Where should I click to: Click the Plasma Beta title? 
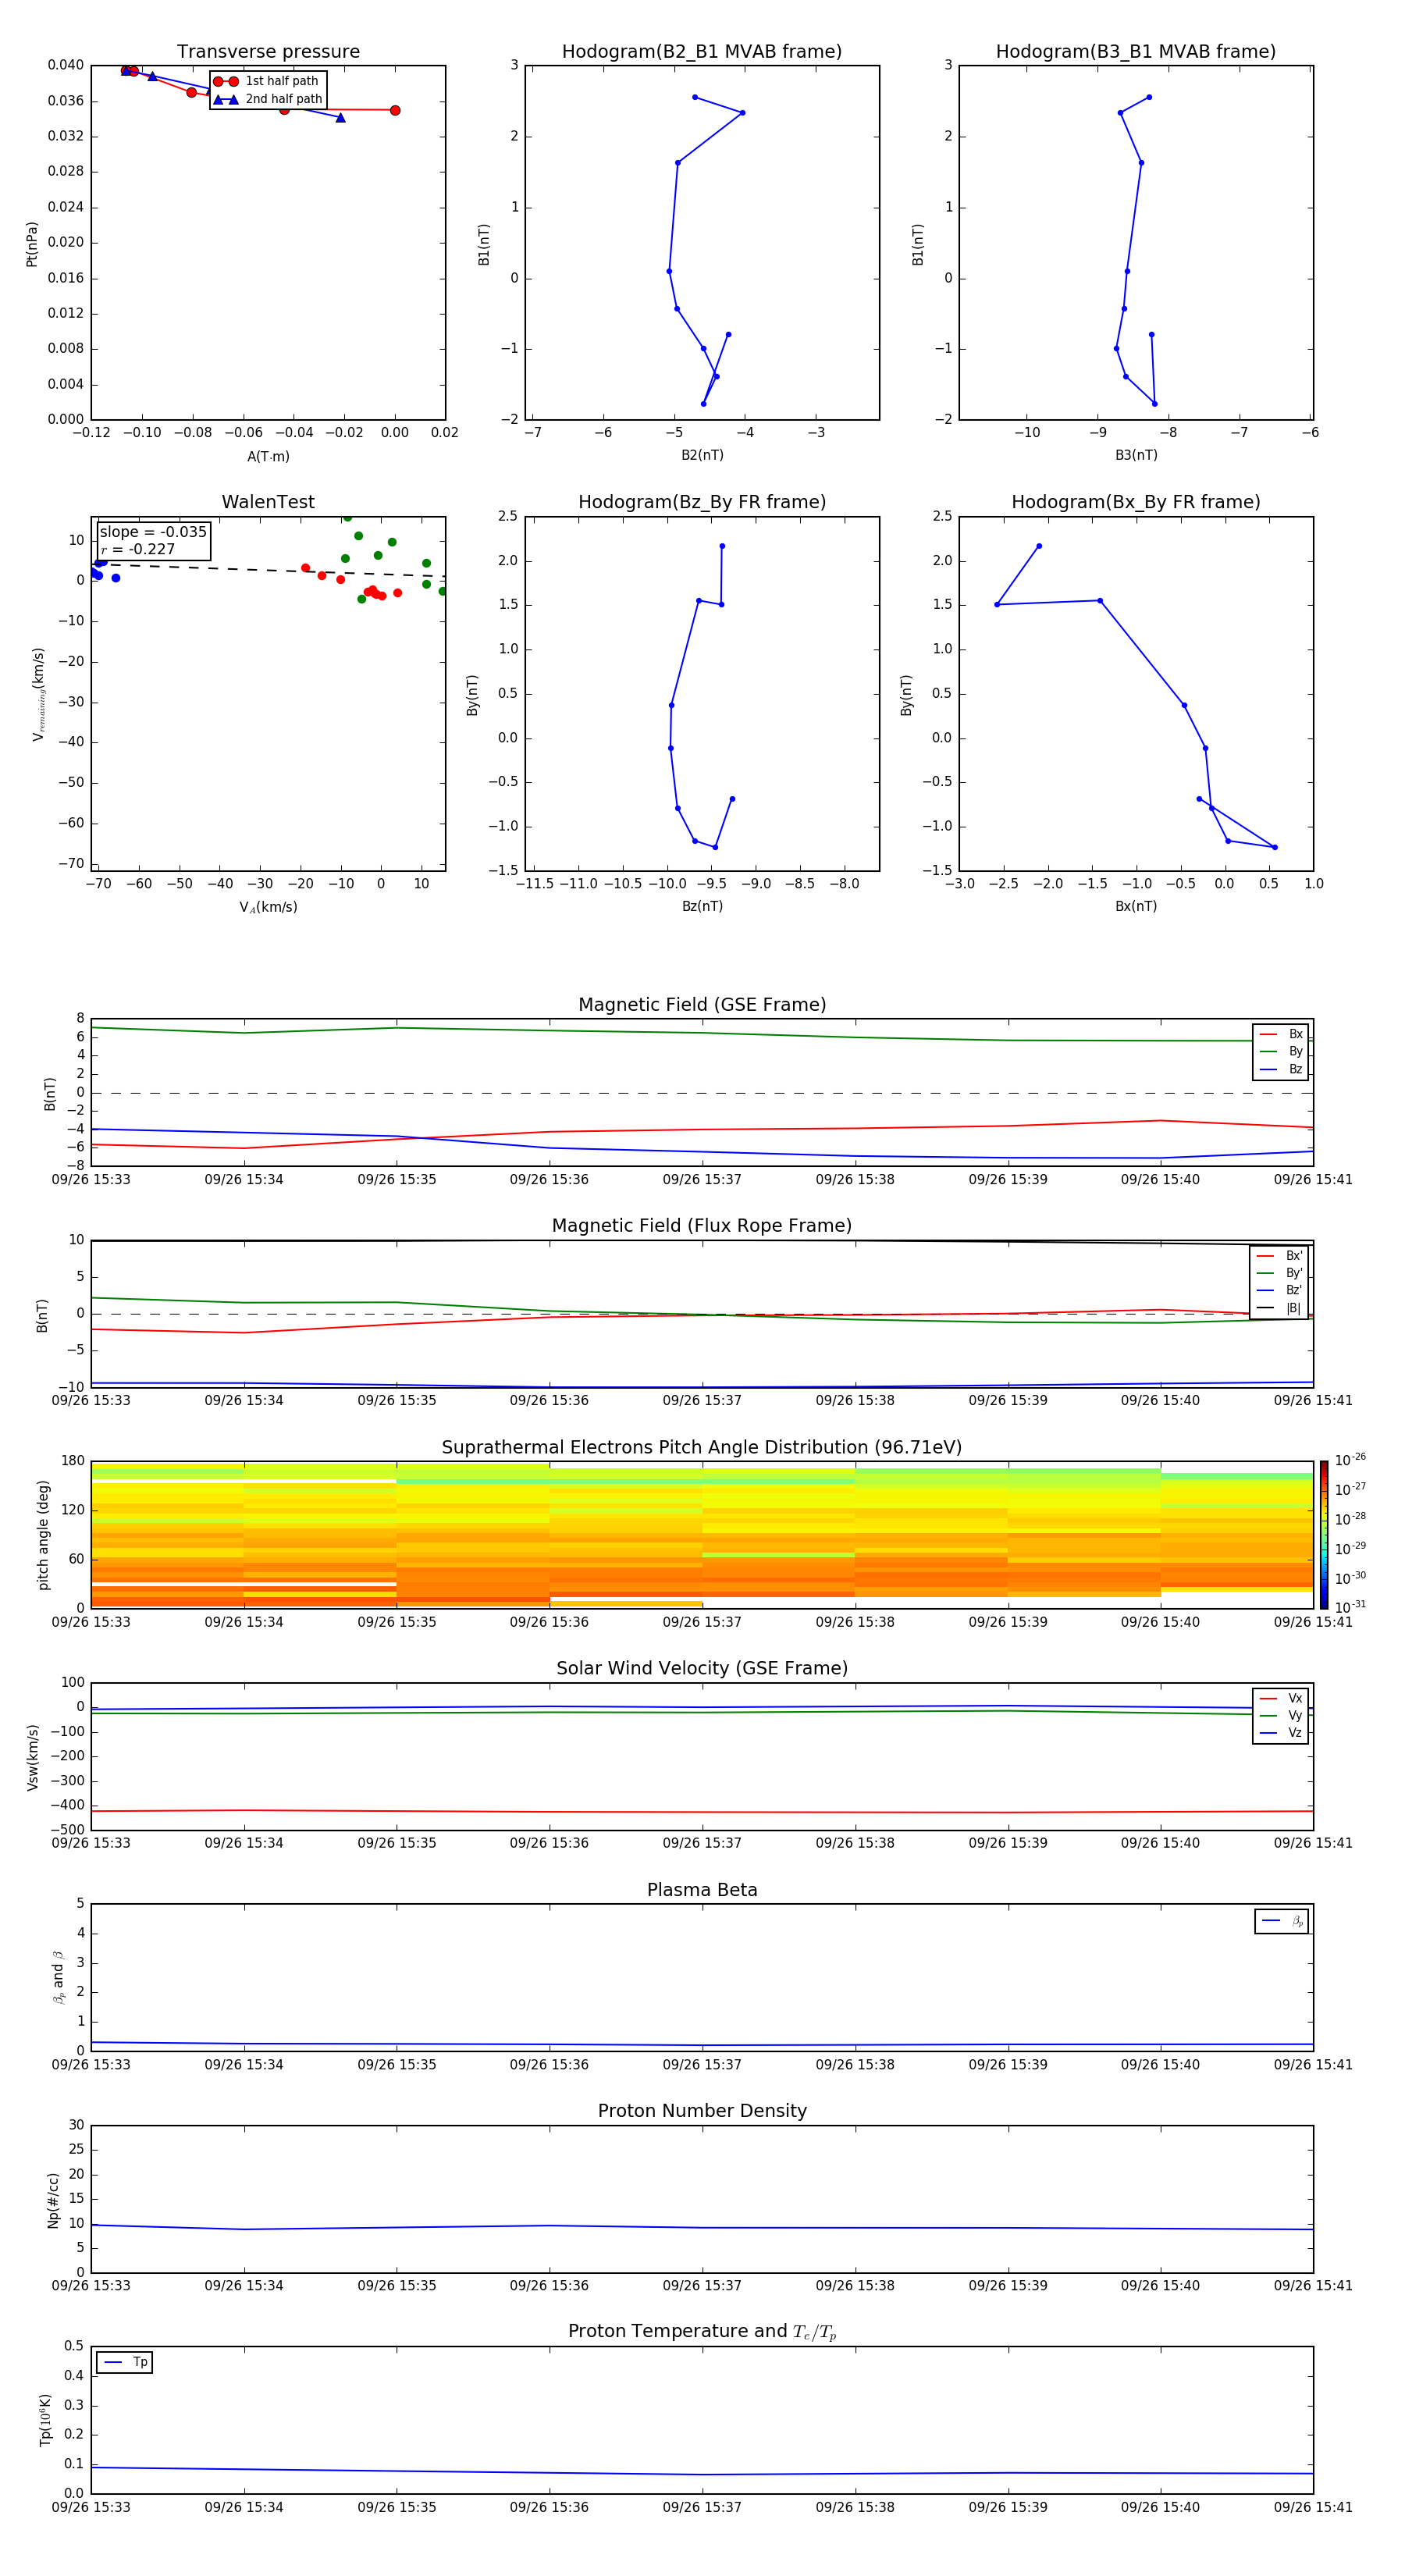pos(702,1890)
